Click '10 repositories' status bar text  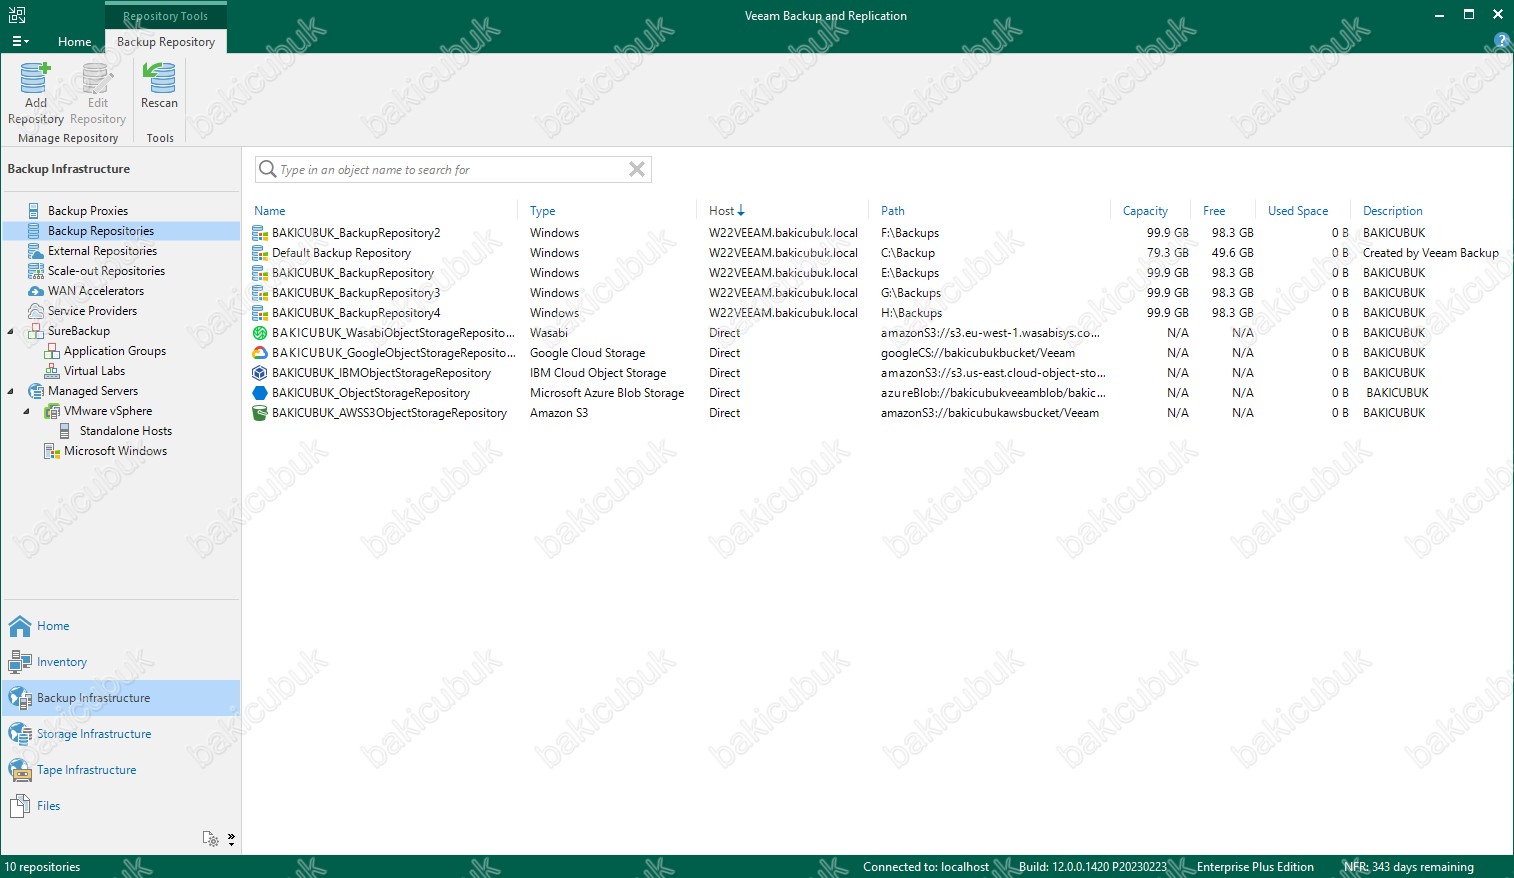(43, 867)
